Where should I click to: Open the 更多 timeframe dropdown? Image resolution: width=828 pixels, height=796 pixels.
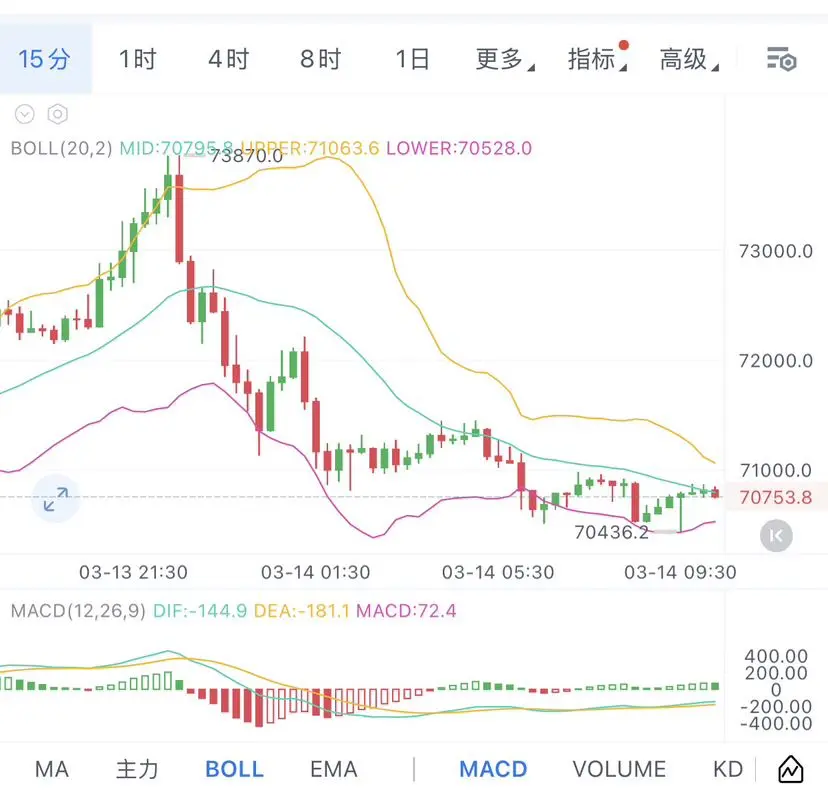pos(505,59)
